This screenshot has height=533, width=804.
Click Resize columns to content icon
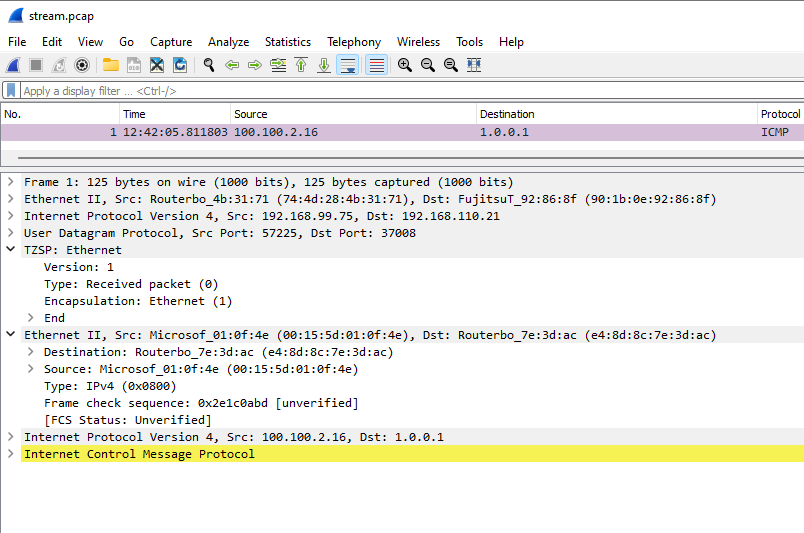(474, 65)
